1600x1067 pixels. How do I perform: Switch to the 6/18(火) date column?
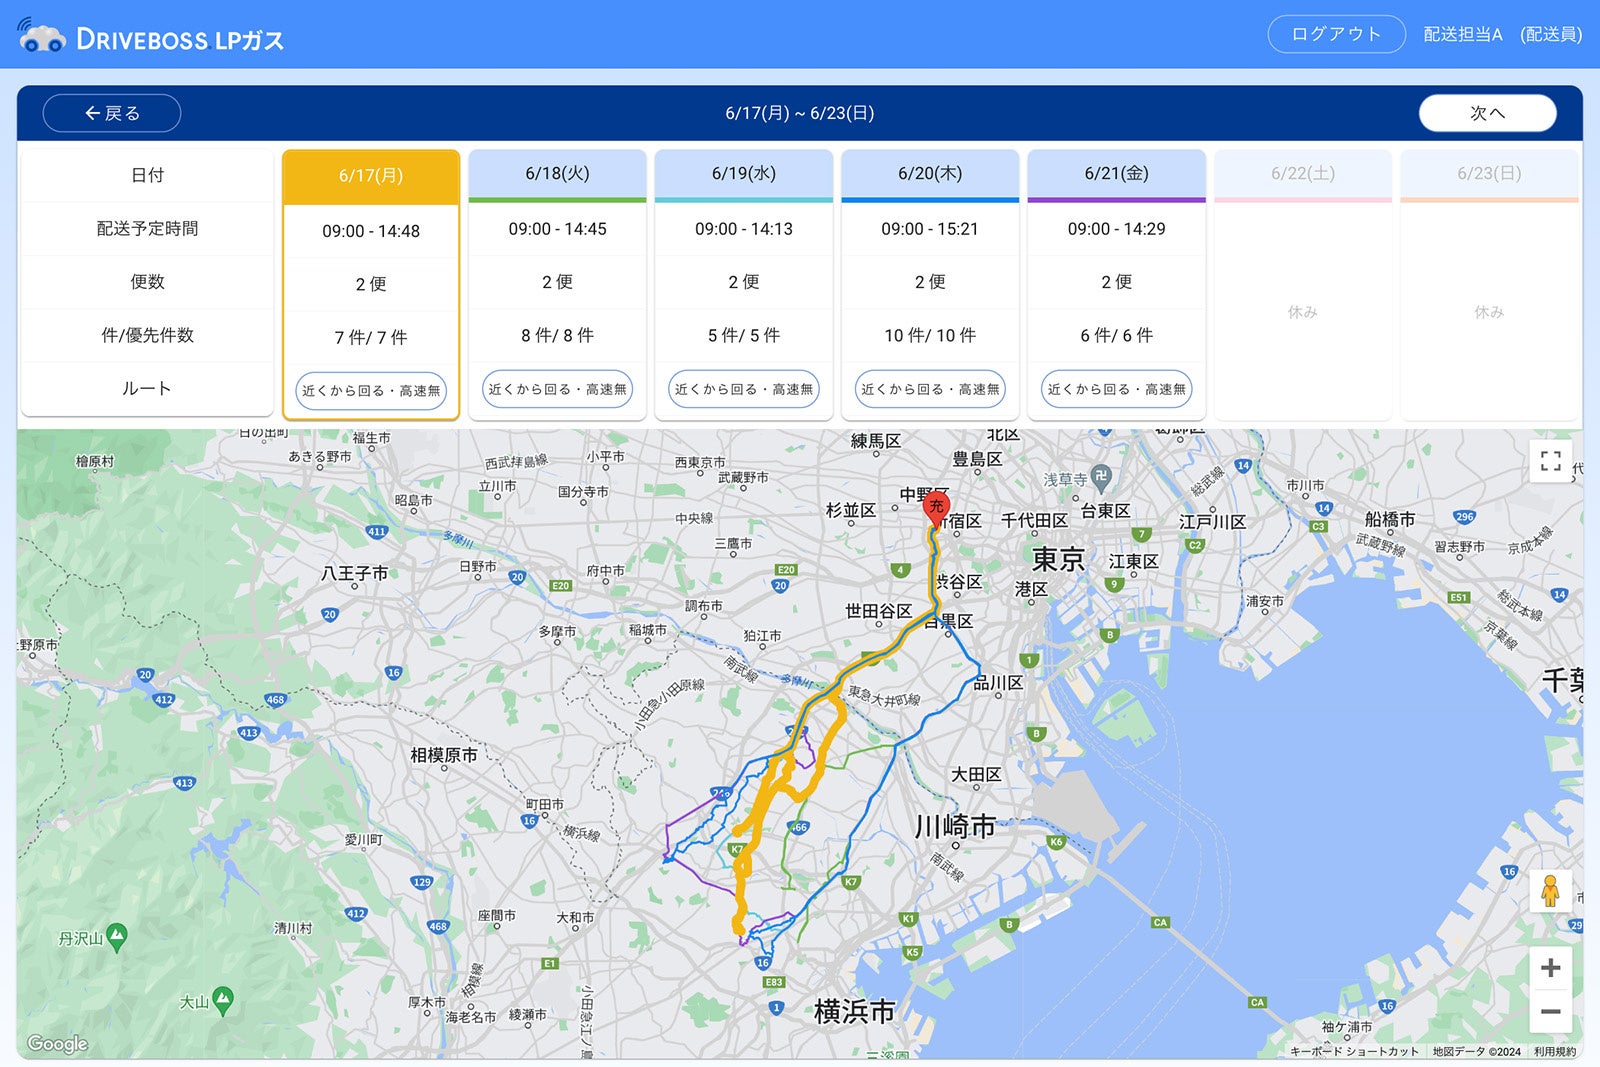556,172
